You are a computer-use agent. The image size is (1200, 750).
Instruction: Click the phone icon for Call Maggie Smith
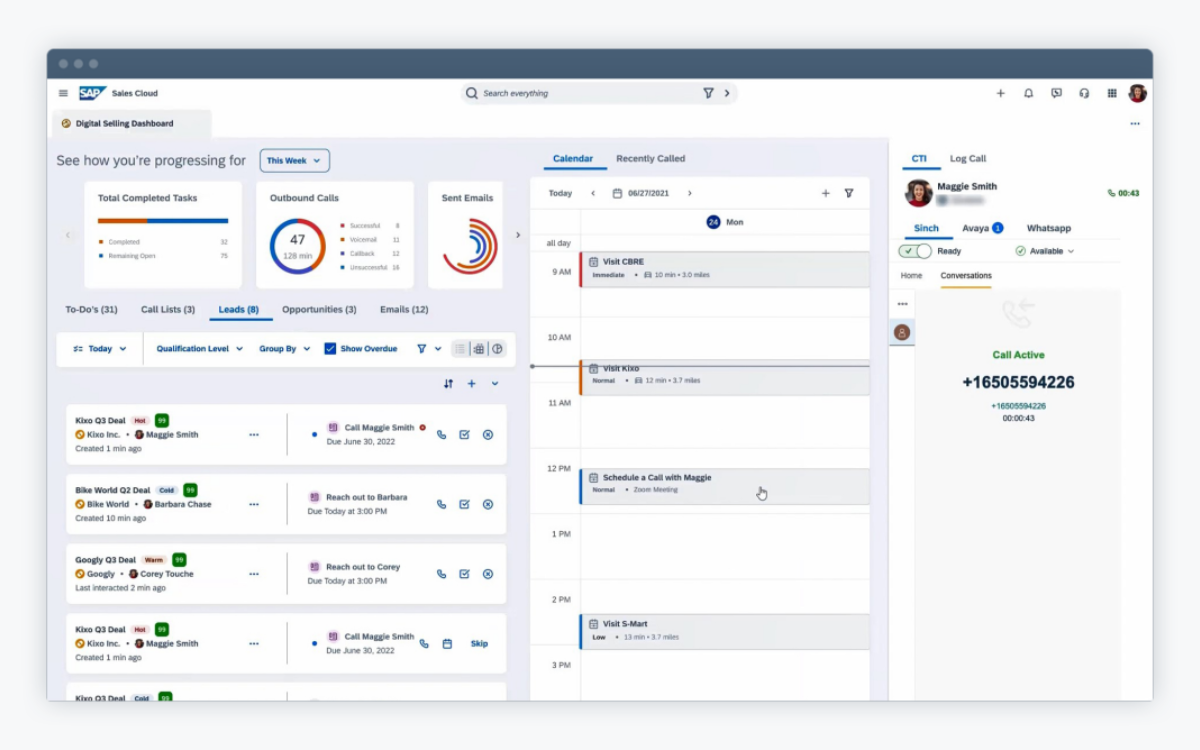pos(441,435)
